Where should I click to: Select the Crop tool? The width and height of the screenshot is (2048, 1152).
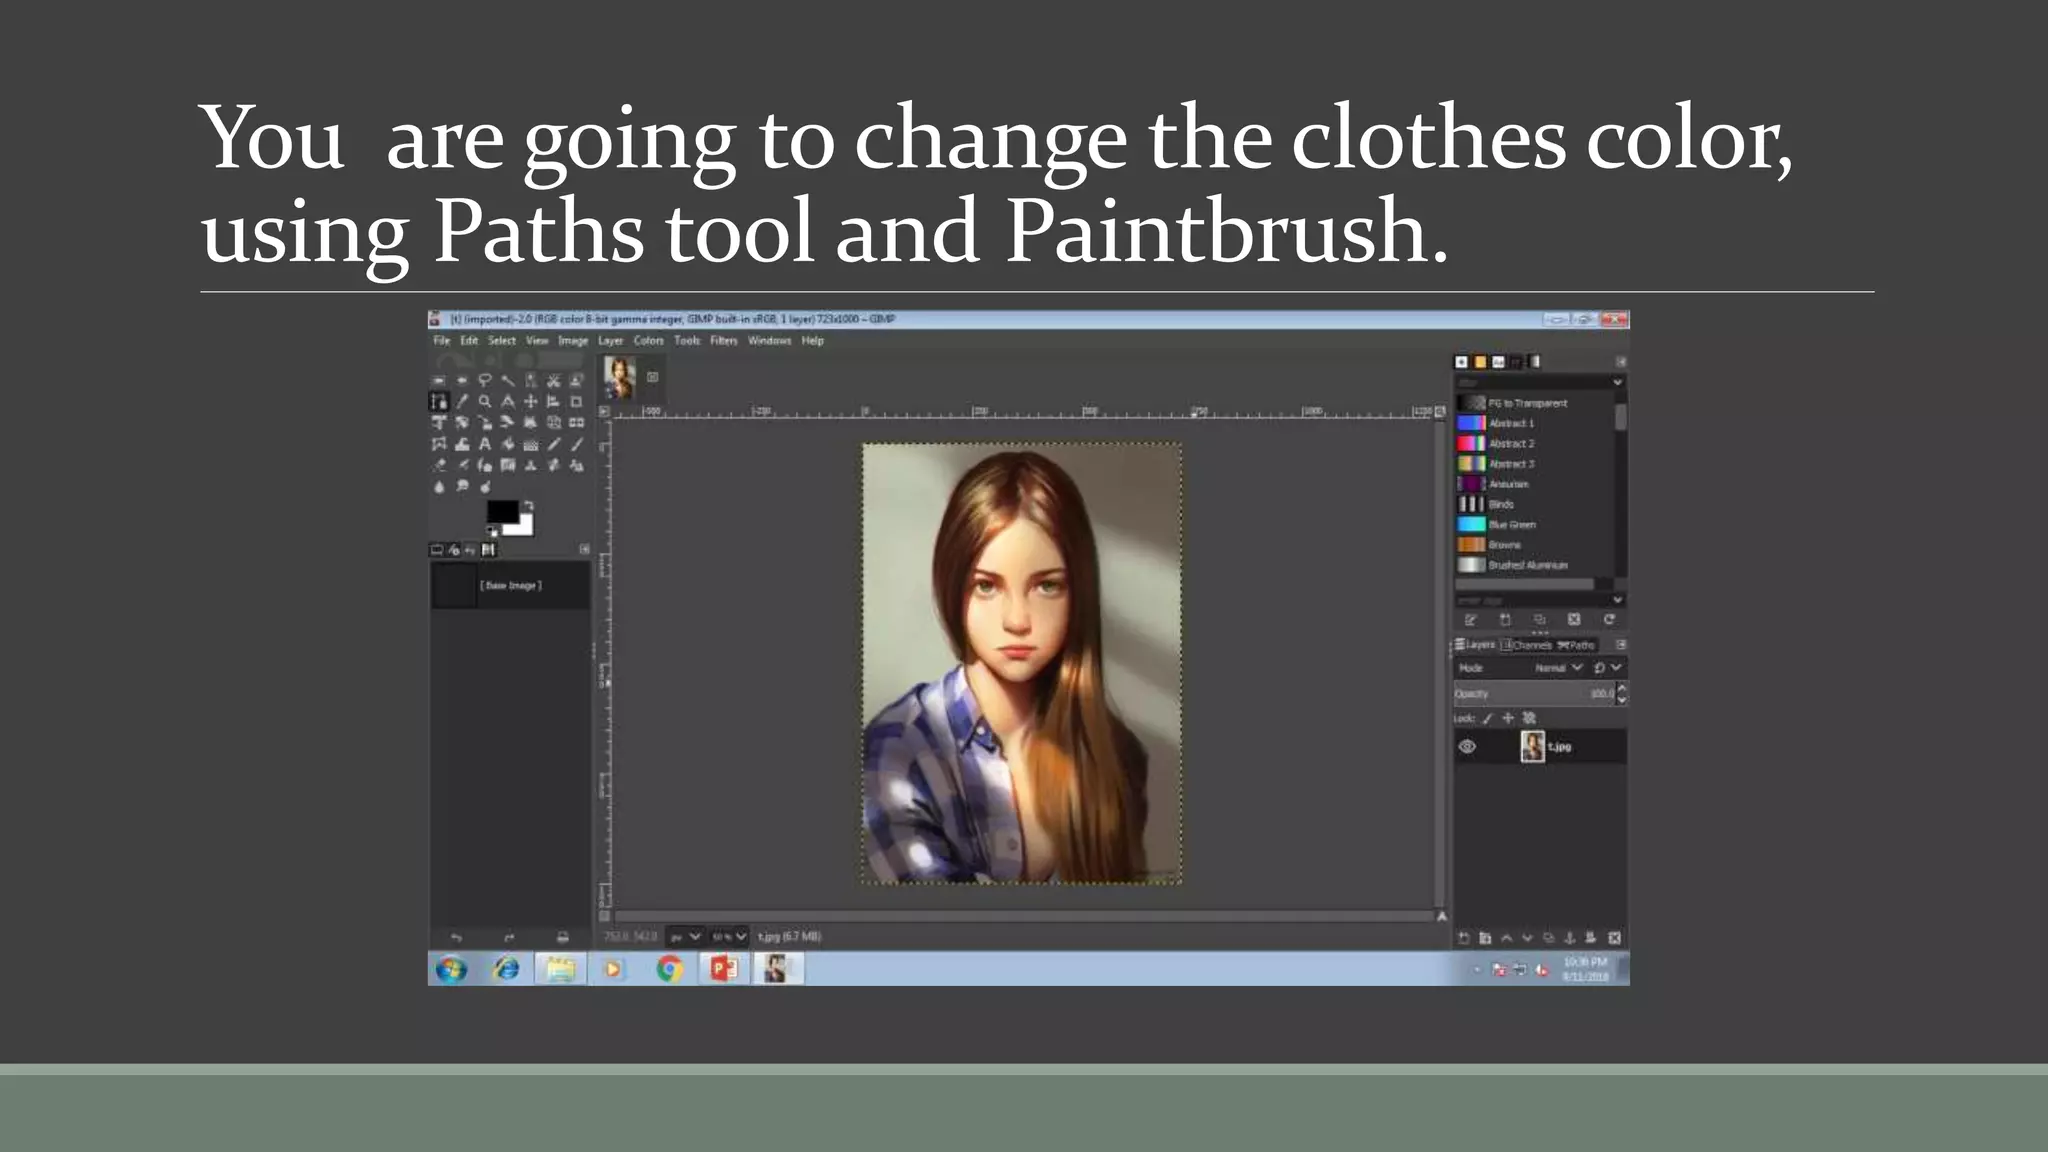(577, 401)
